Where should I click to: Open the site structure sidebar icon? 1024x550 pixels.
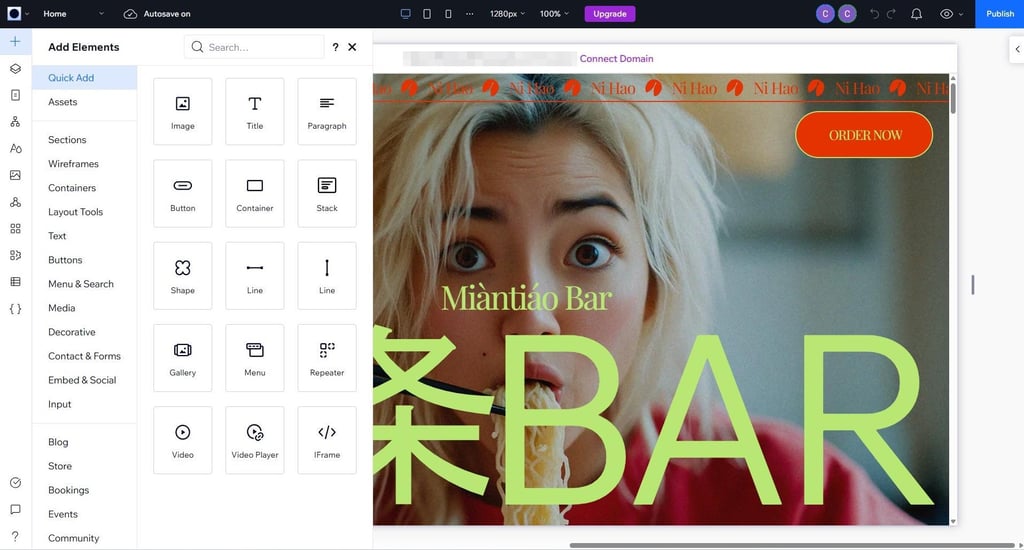[x=16, y=121]
